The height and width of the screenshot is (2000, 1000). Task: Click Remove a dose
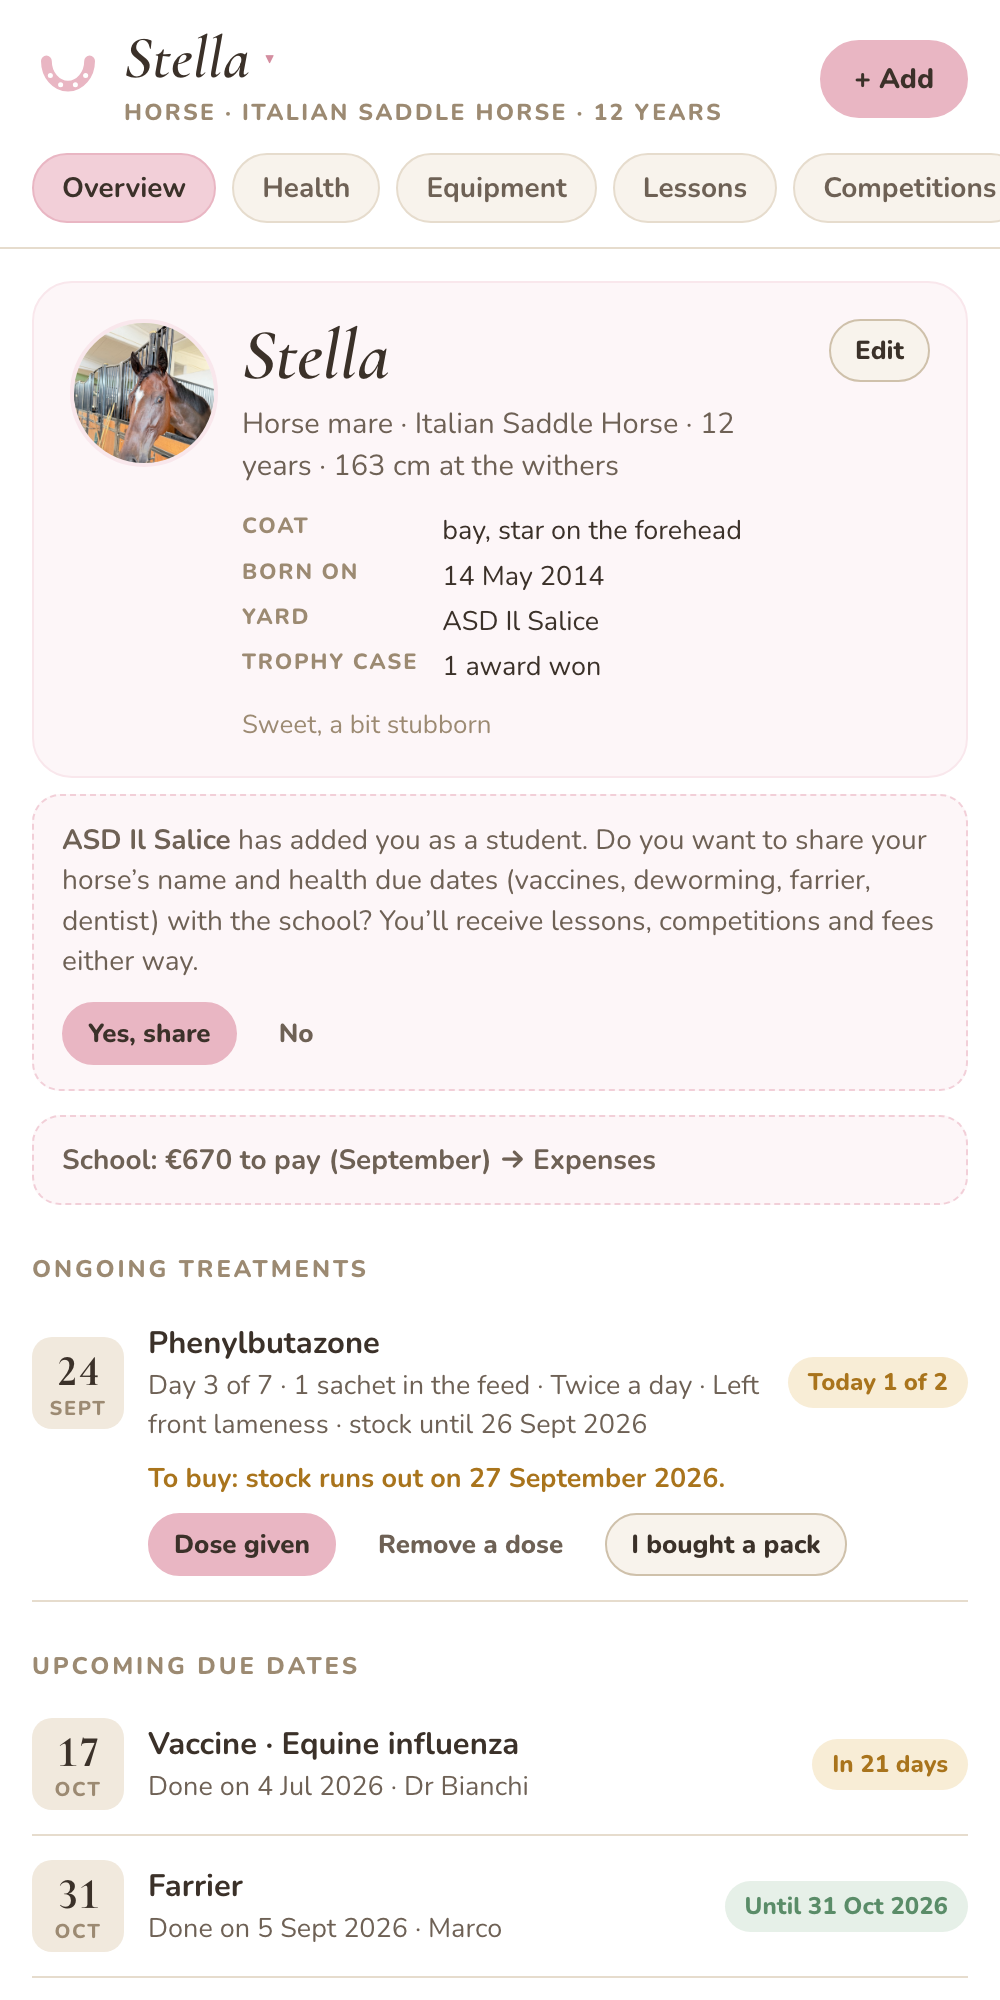(x=470, y=1544)
